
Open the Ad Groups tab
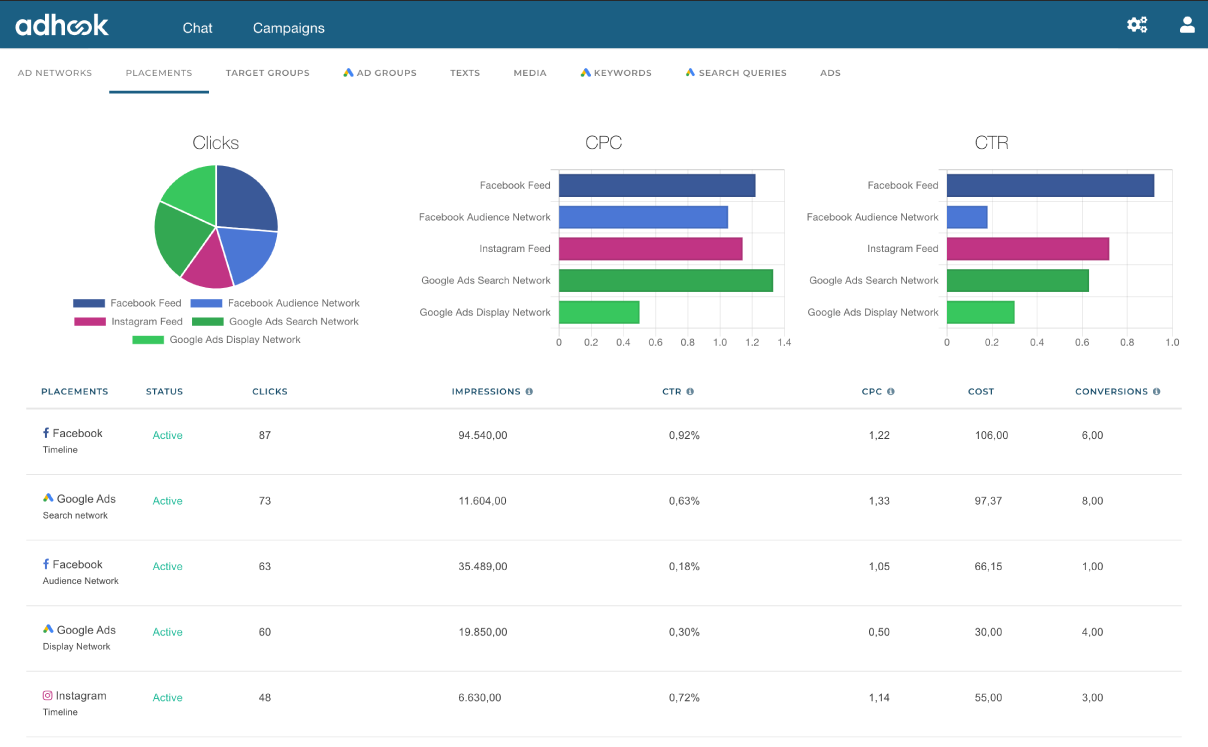click(x=380, y=73)
